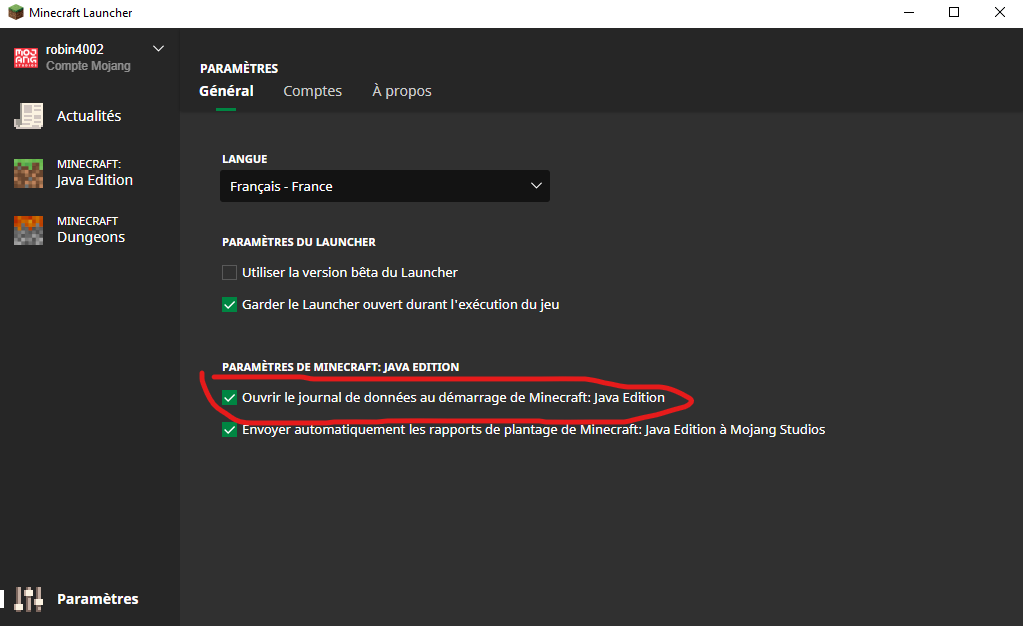The image size is (1023, 626).
Task: Maximize the Minecraft Launcher window
Action: click(954, 12)
